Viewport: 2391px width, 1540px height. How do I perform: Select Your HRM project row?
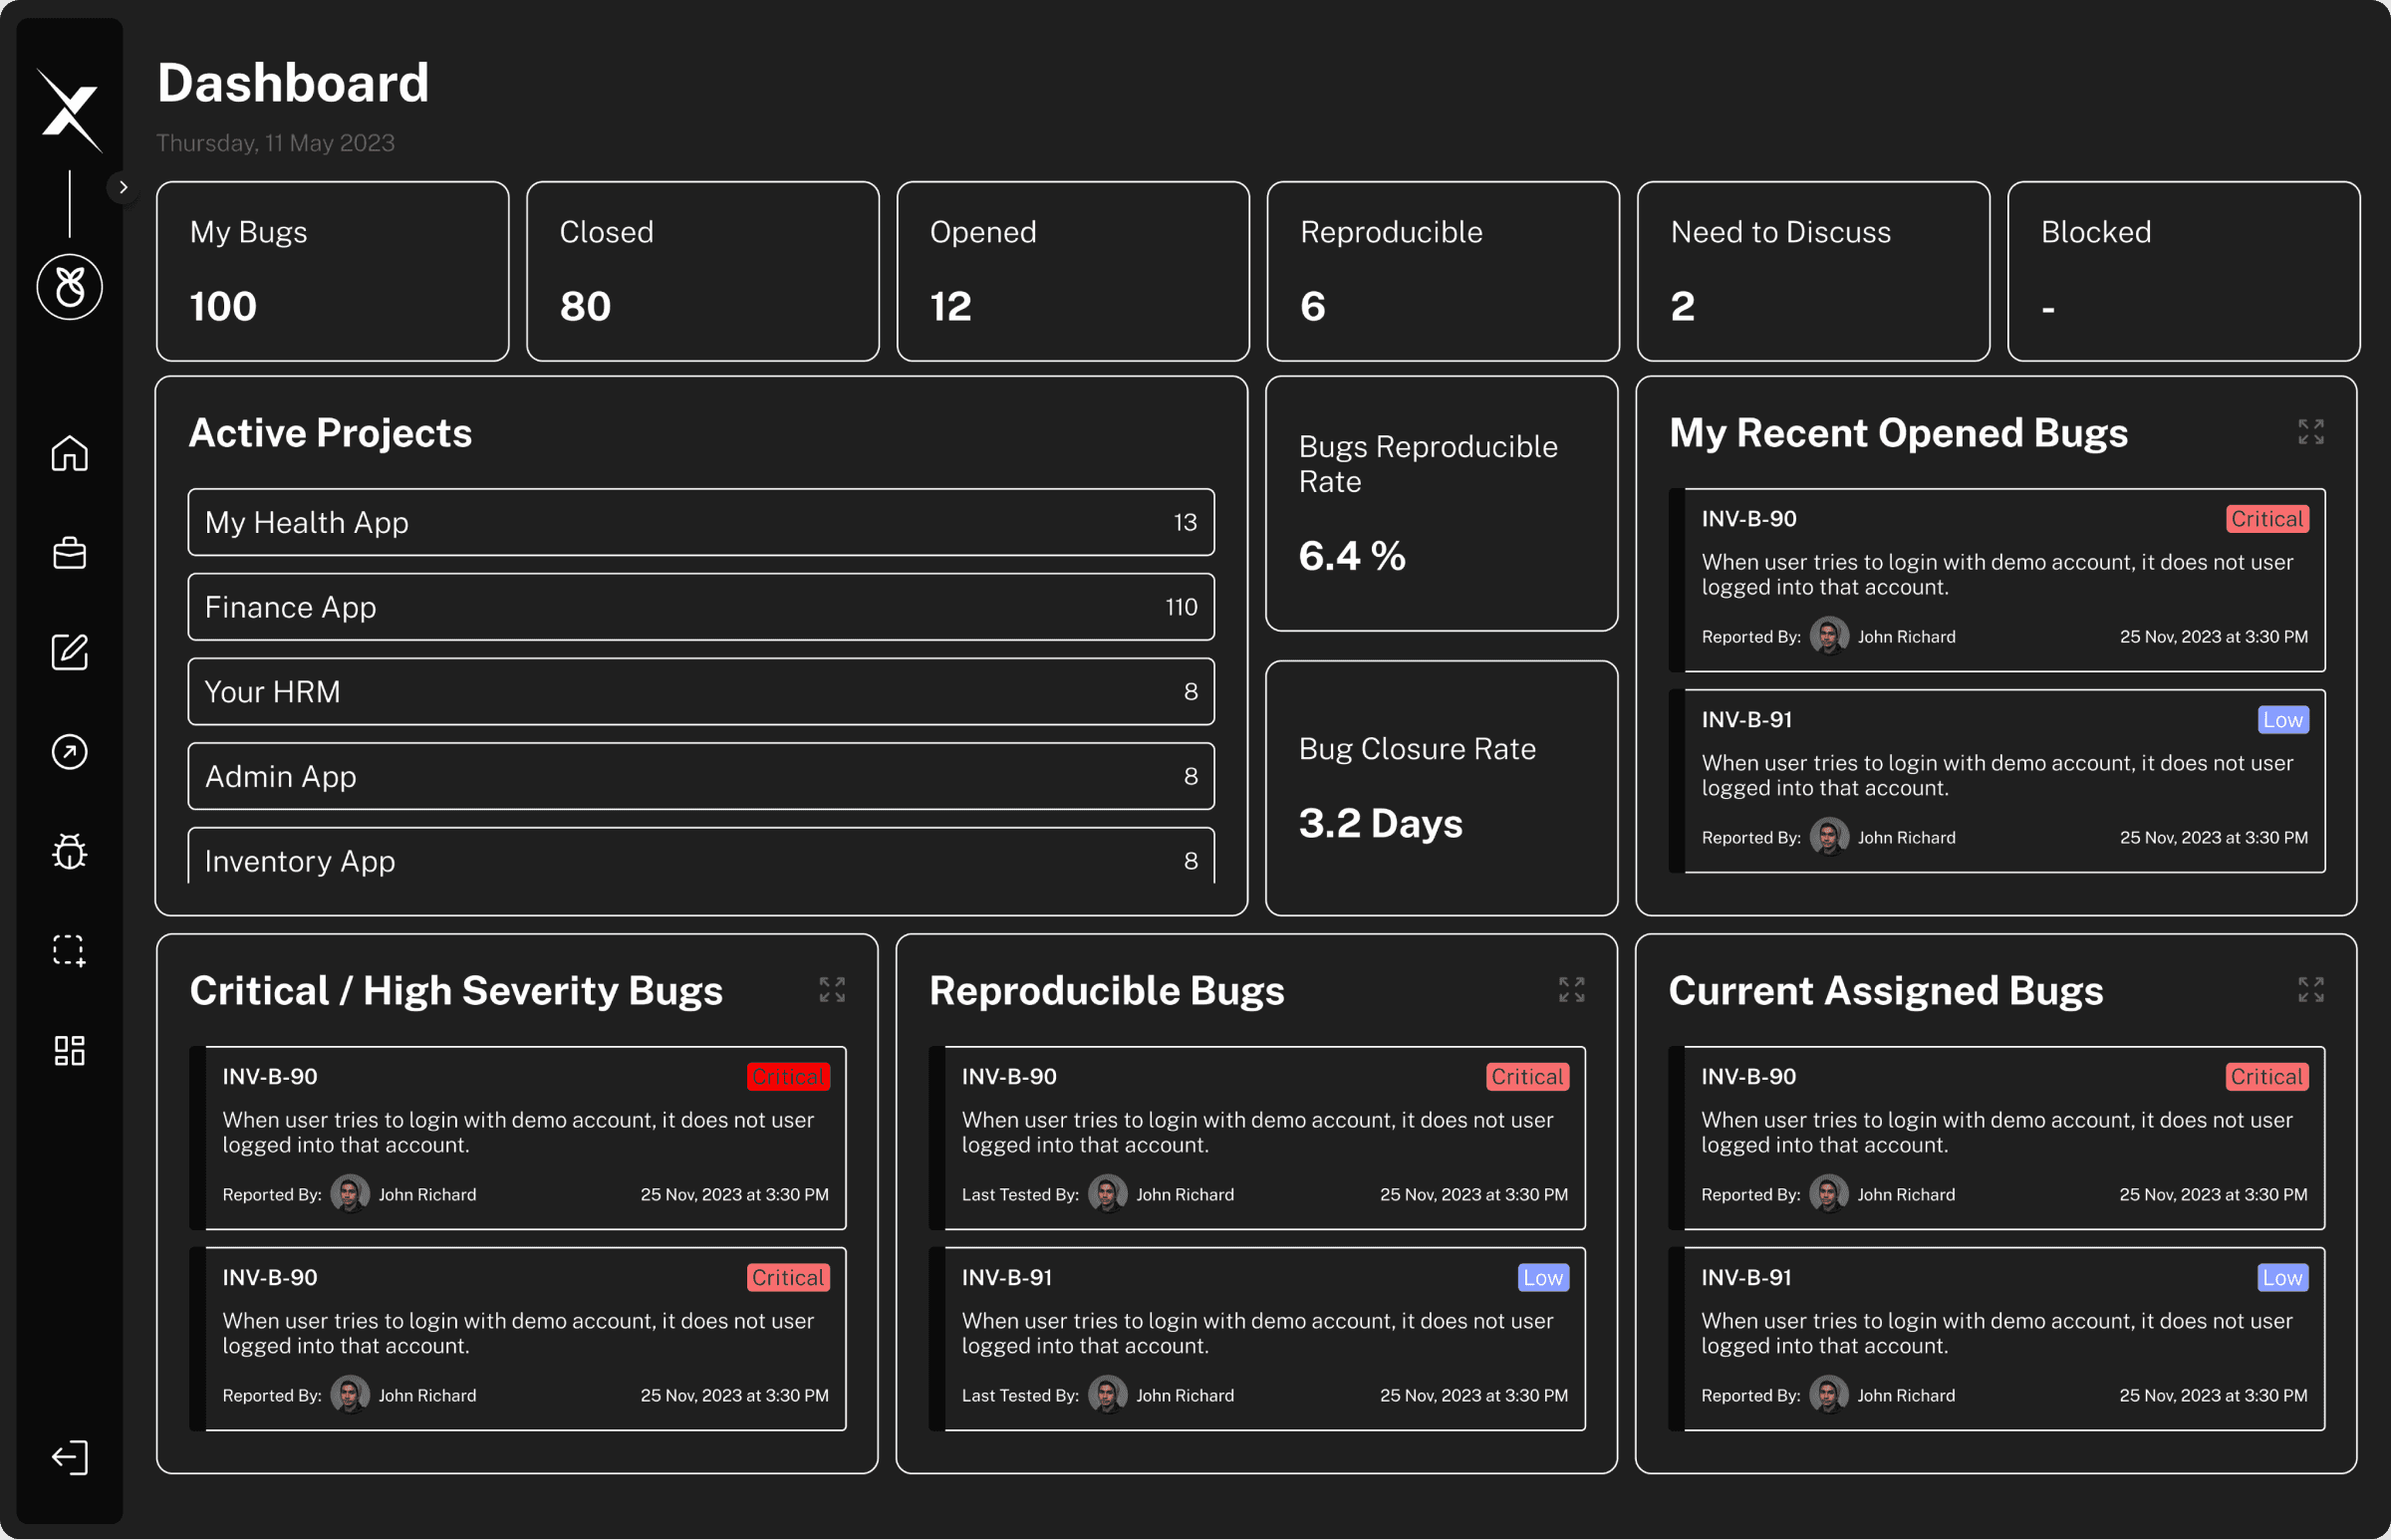701,692
